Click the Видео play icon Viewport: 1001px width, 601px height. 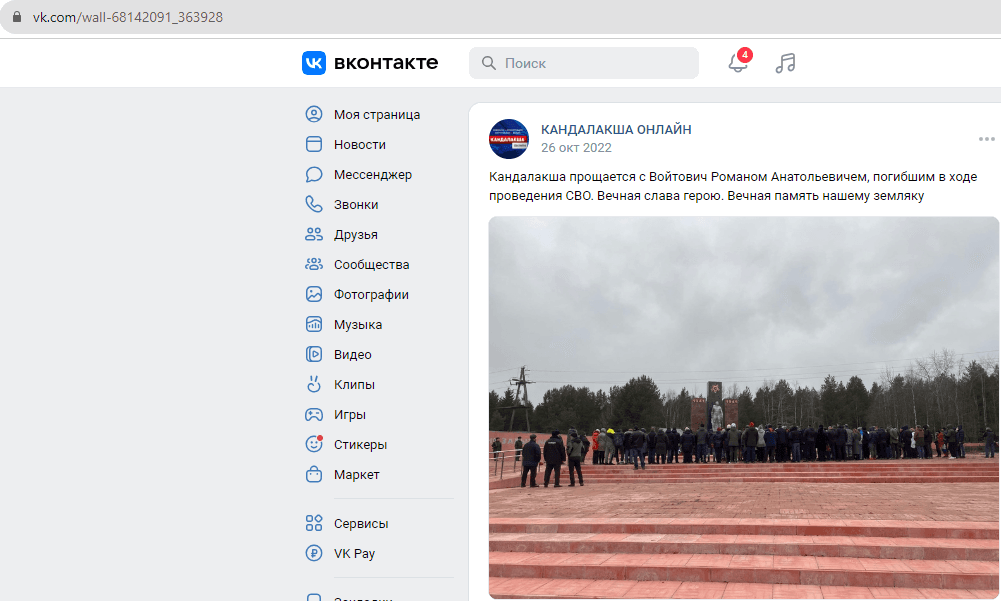pos(313,354)
